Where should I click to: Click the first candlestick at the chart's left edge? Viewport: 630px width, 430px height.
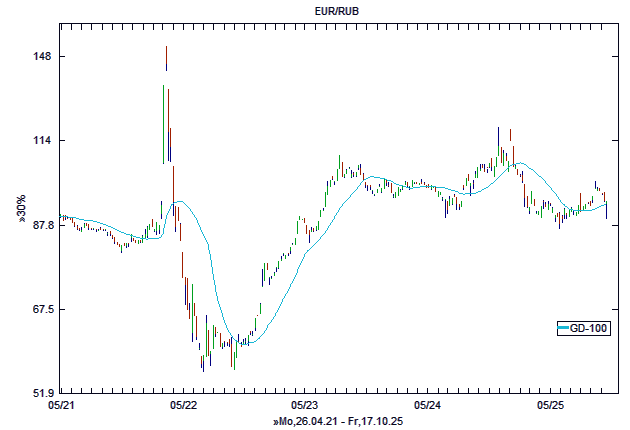61,216
